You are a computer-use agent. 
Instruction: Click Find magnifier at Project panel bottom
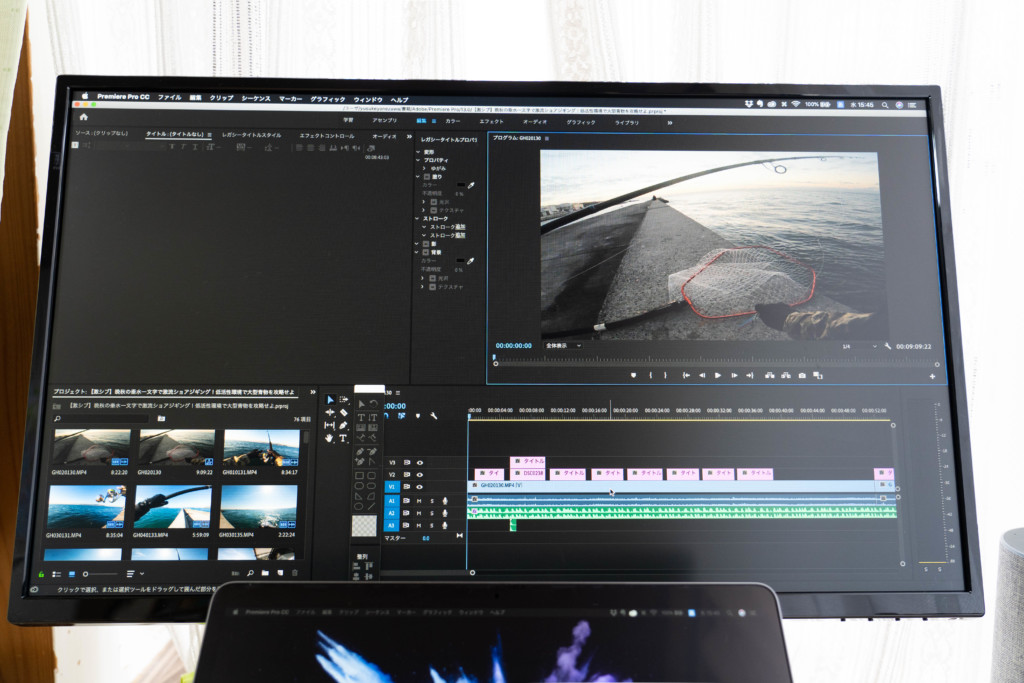[x=250, y=573]
